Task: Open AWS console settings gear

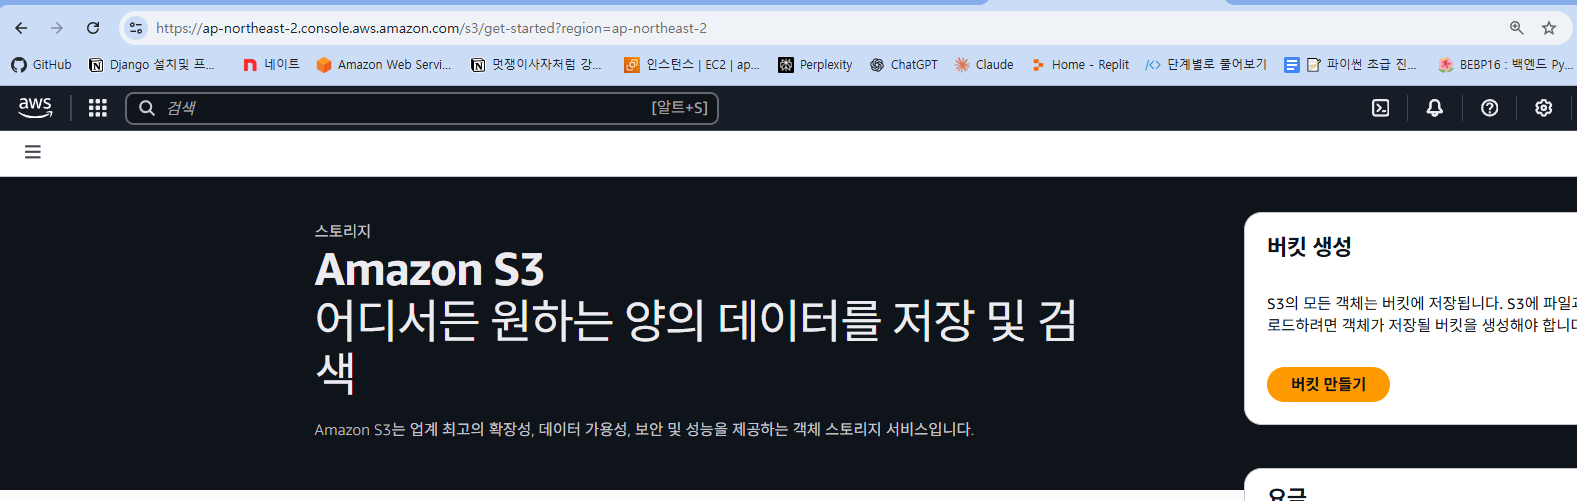Action: point(1544,108)
